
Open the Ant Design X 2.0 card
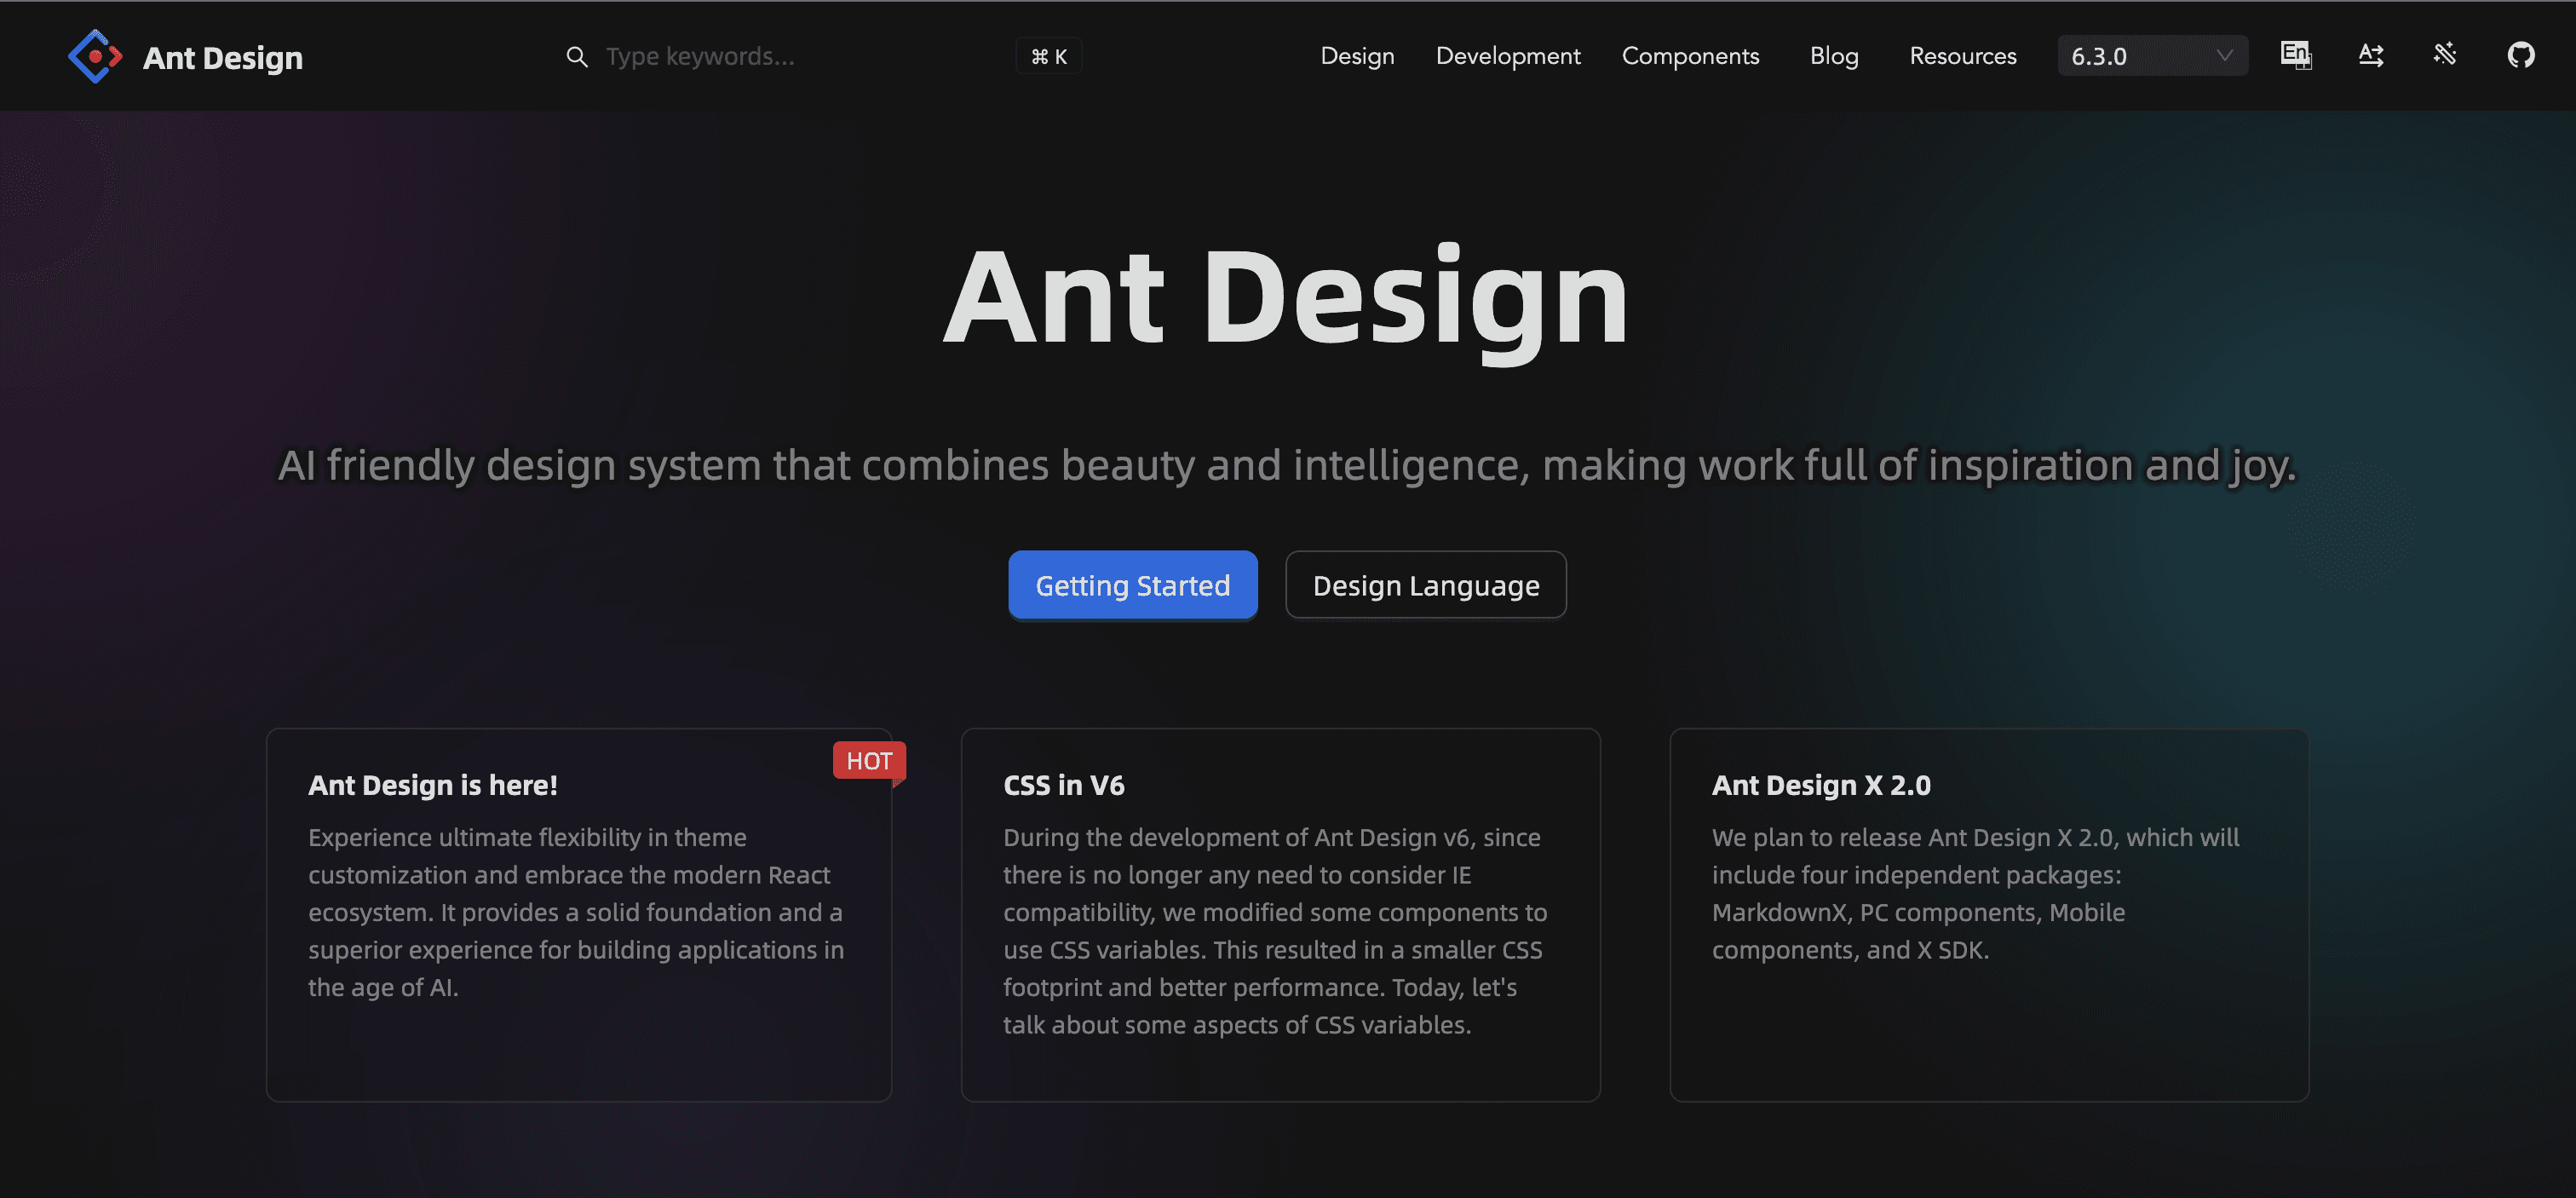(x=1988, y=914)
